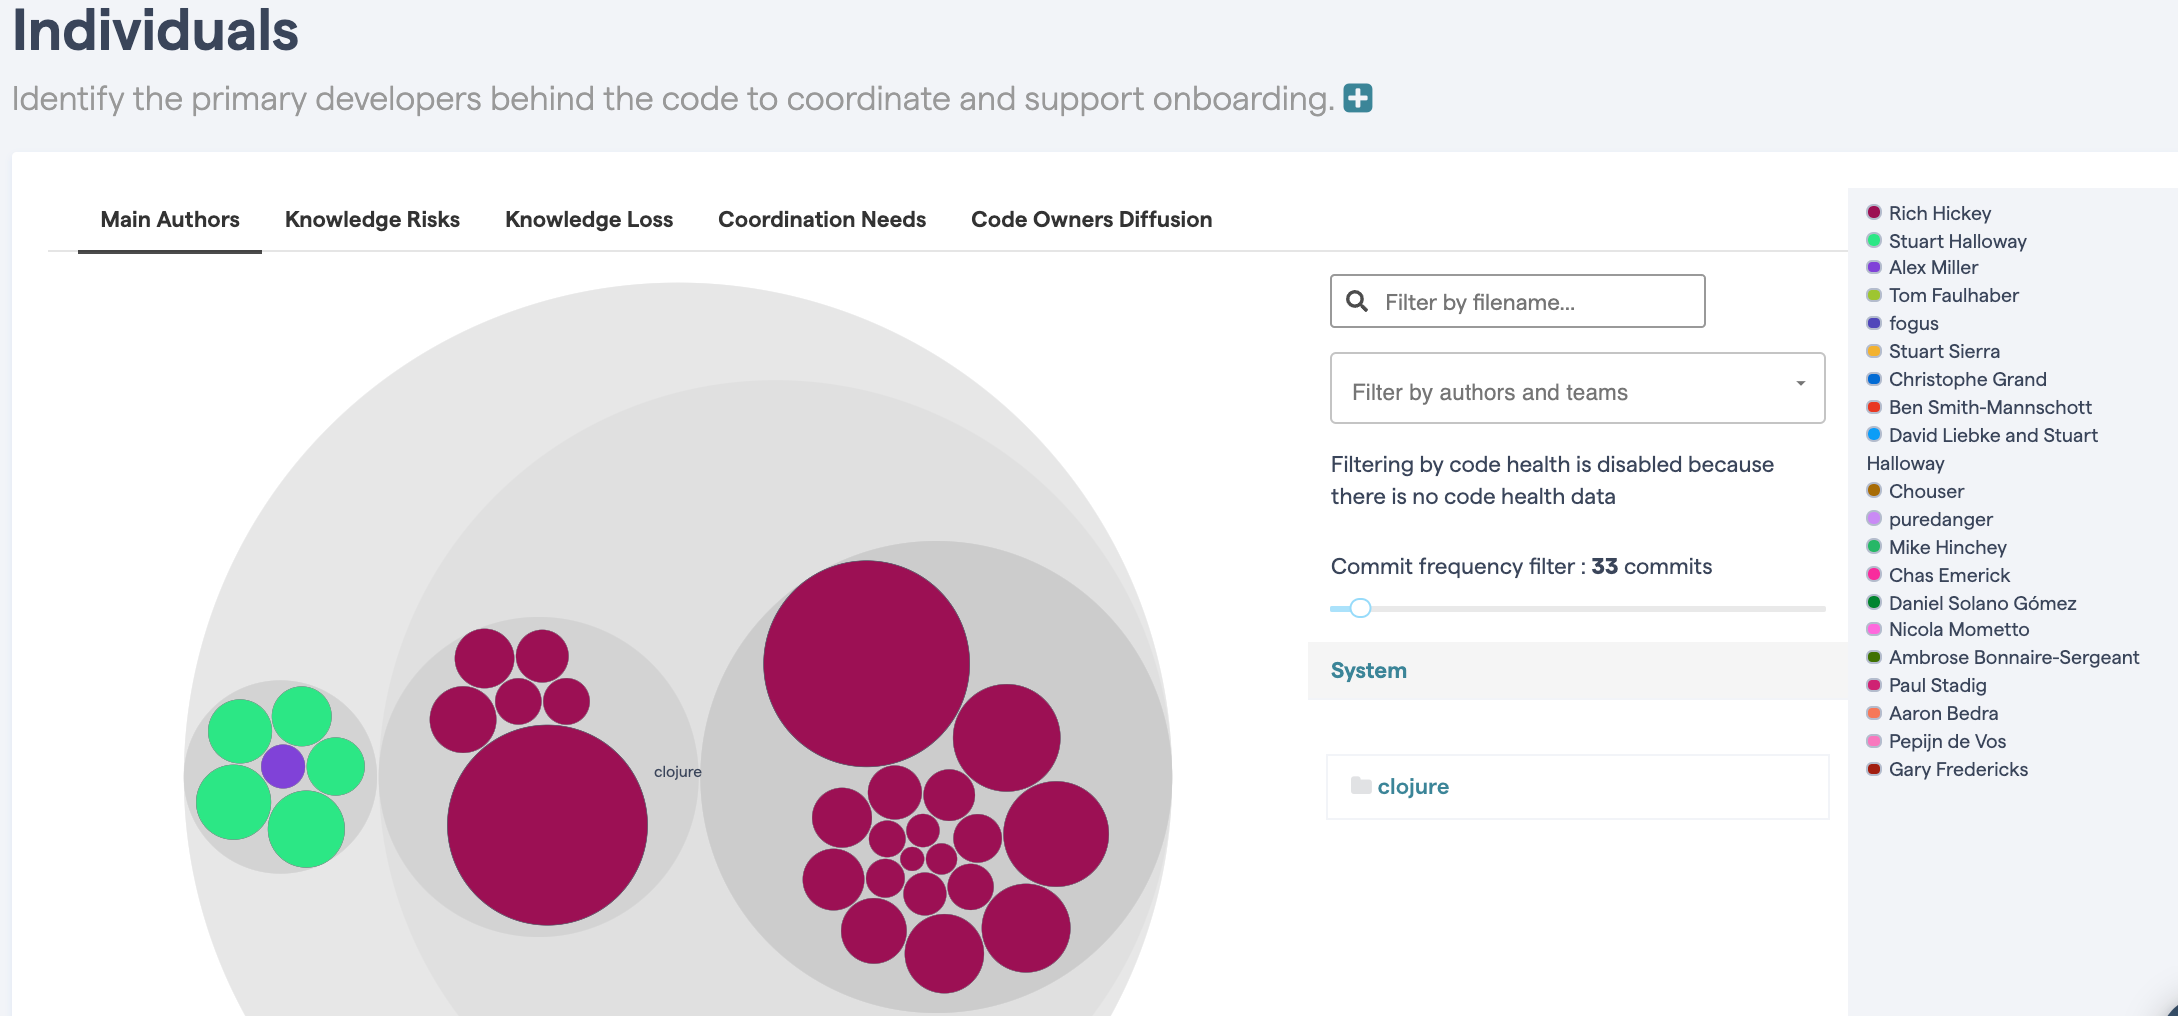Click the Alex Miller purple legend dot
Image resolution: width=2178 pixels, height=1016 pixels.
(1874, 267)
